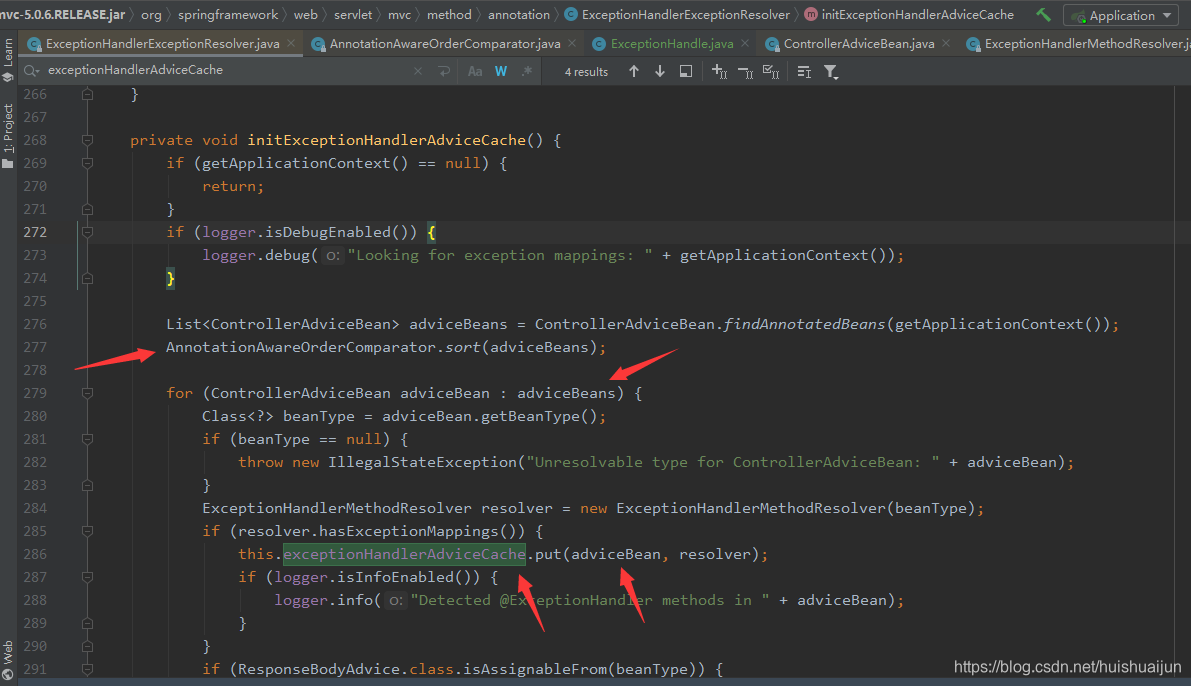Viewport: 1191px width, 686px height.
Task: Click the add occurrence icon in search bar
Action: click(x=718, y=70)
